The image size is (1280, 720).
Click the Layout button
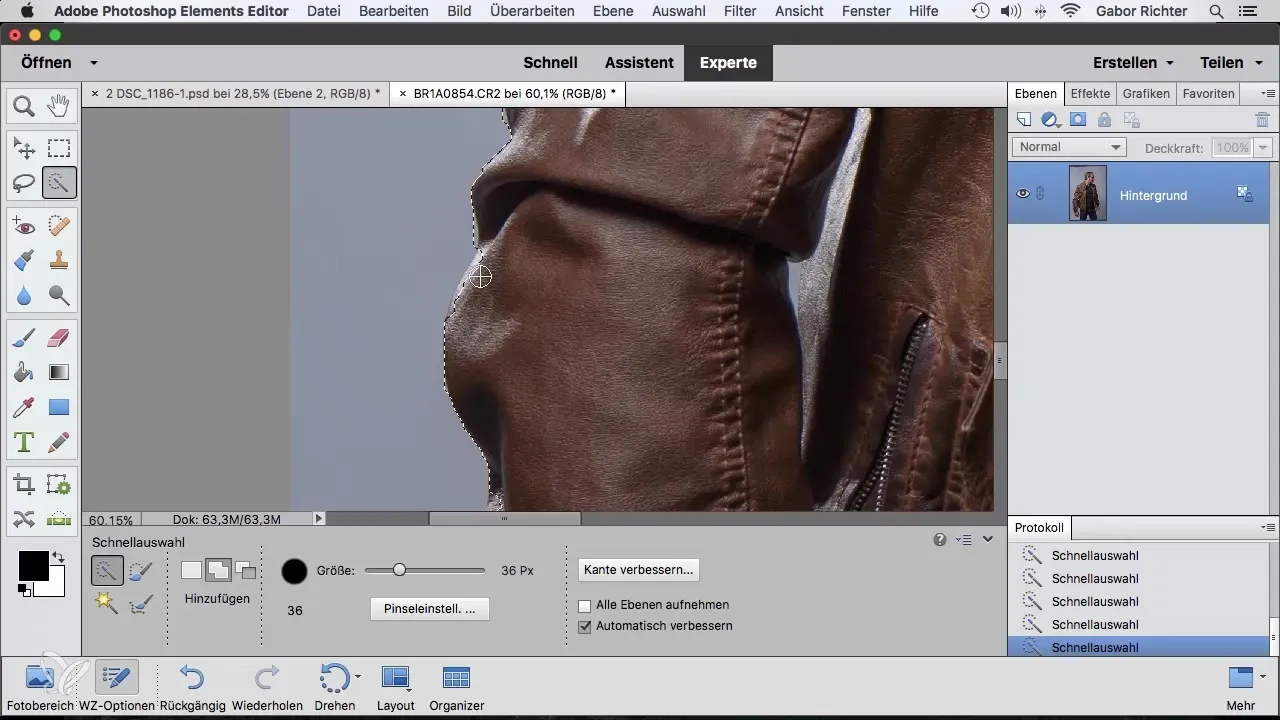tap(396, 686)
